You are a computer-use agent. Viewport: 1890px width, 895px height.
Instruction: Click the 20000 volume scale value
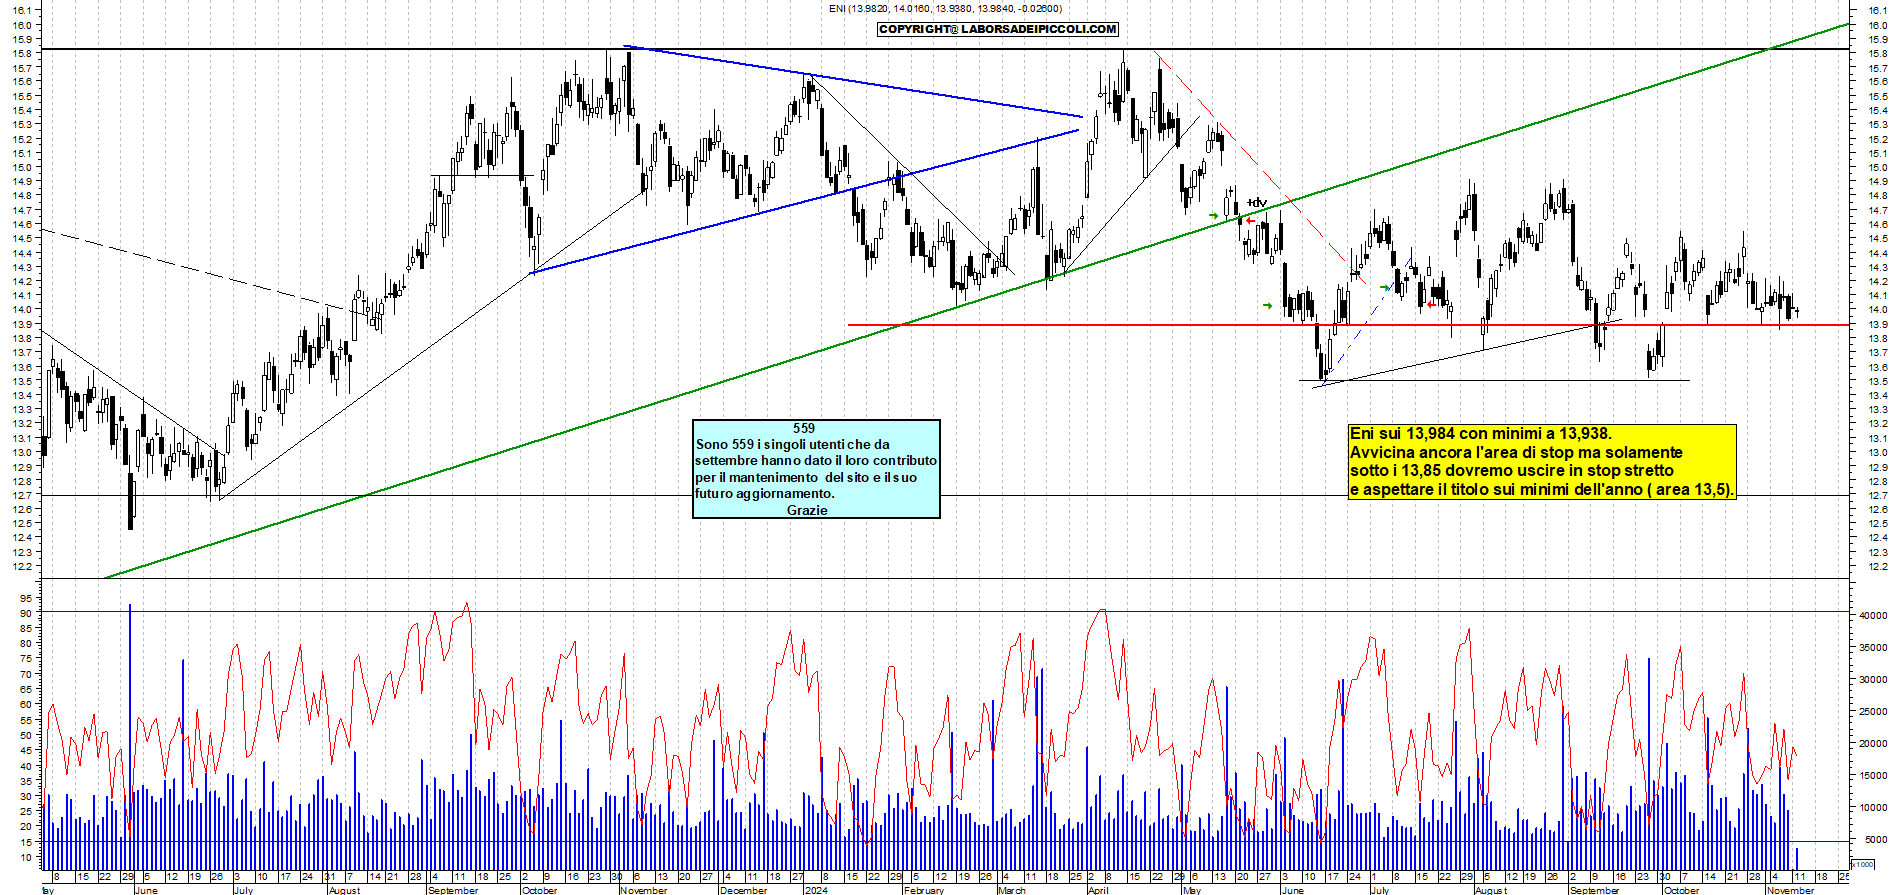click(x=1873, y=744)
